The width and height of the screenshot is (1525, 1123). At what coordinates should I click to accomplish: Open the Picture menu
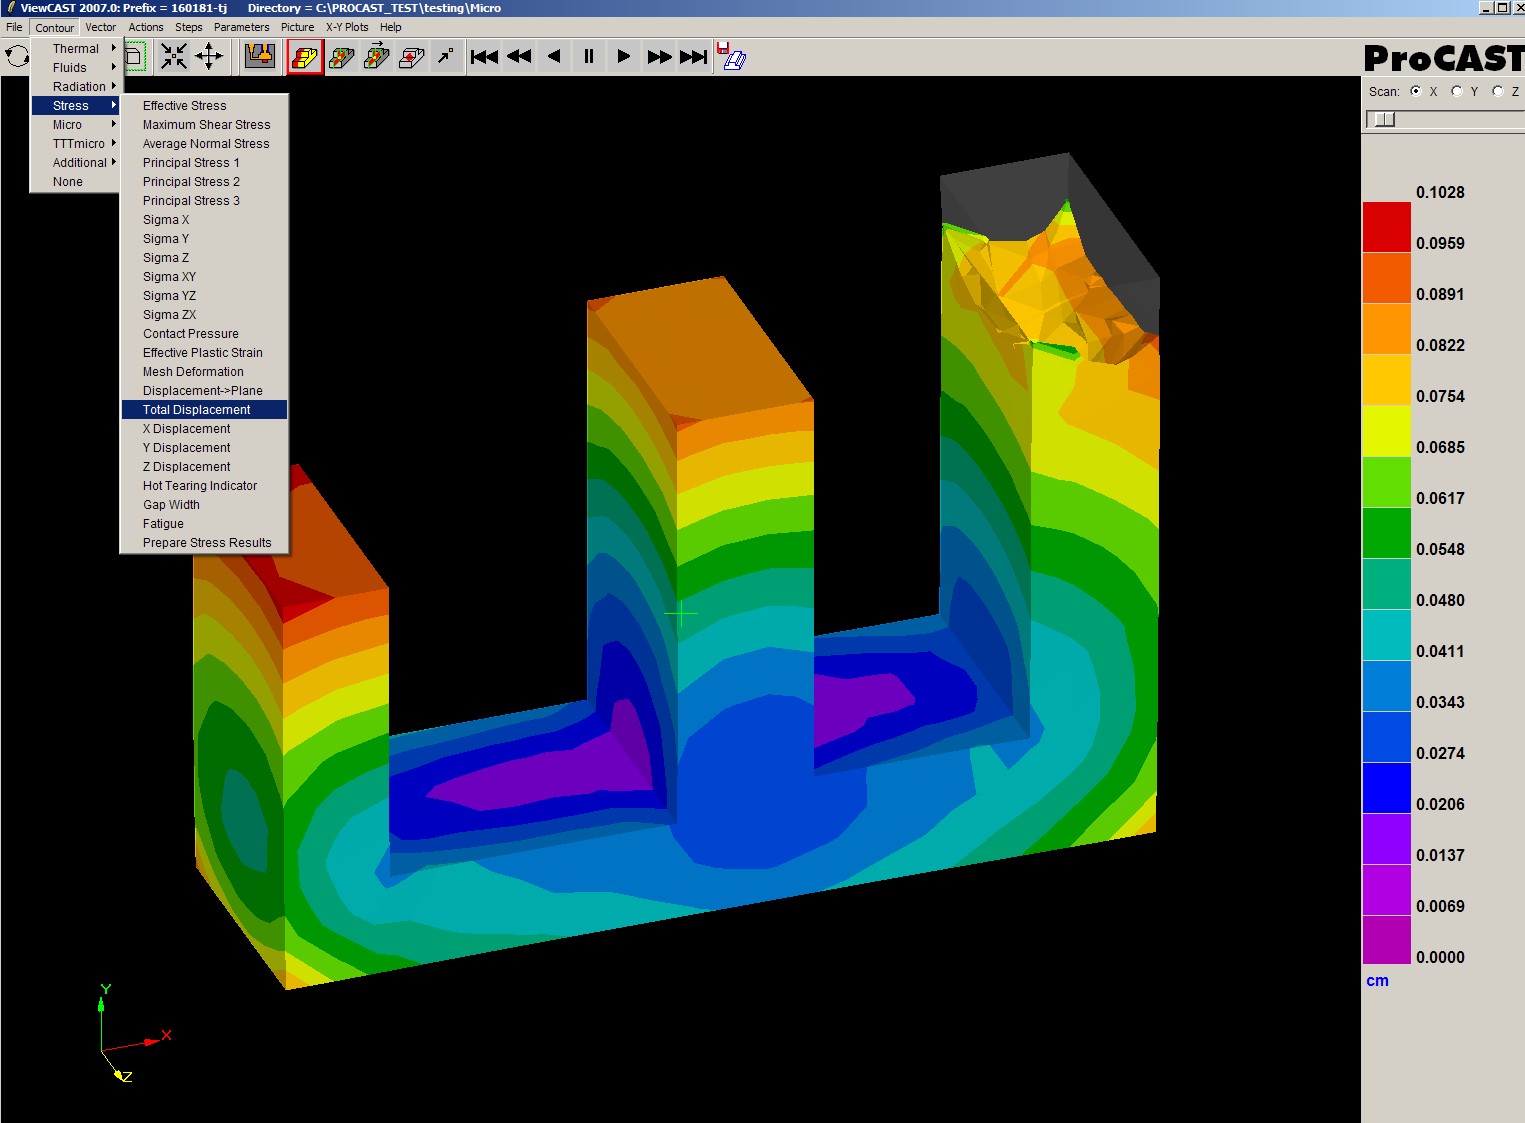pyautogui.click(x=298, y=27)
